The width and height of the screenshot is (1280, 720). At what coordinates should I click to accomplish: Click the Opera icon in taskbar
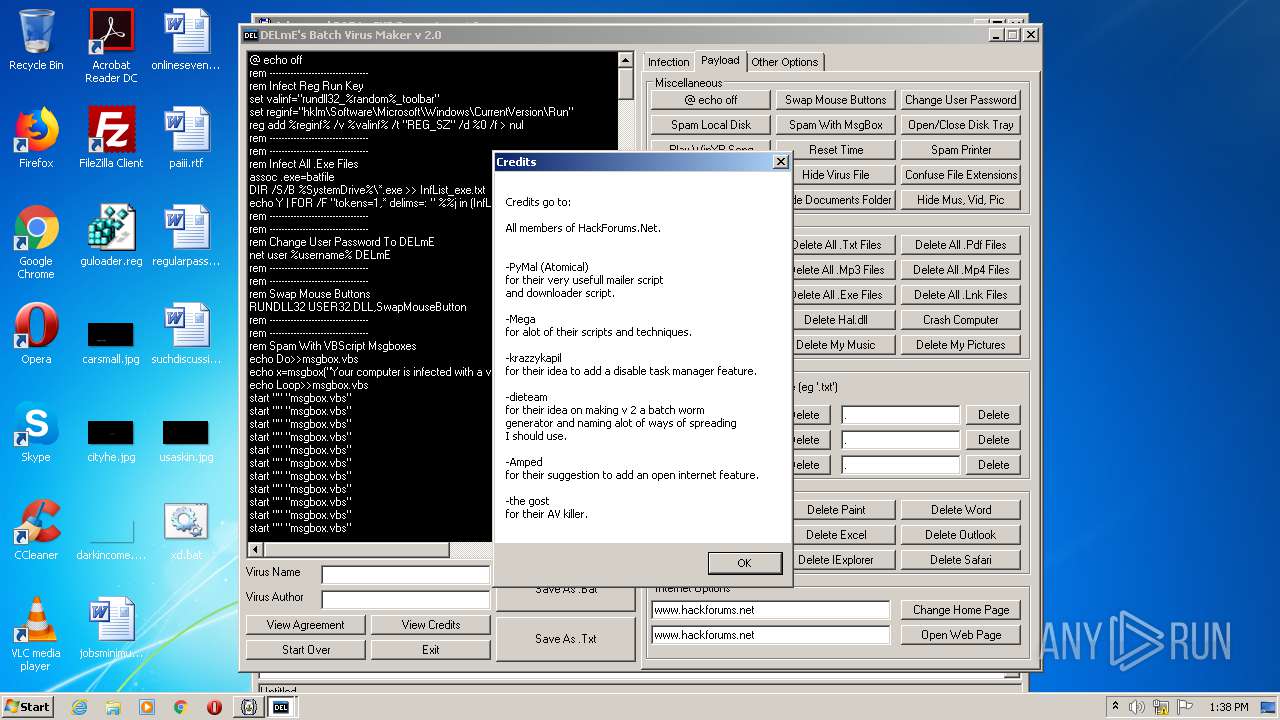[x=214, y=707]
